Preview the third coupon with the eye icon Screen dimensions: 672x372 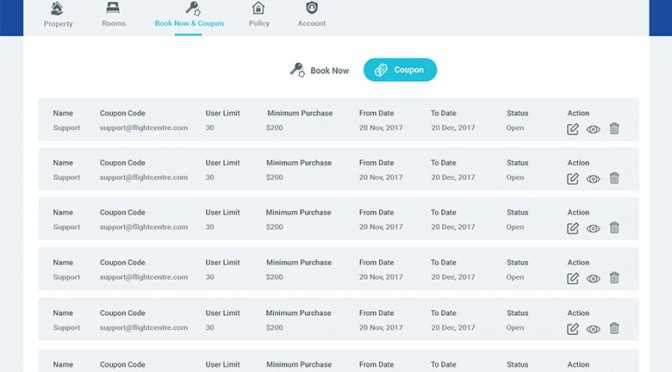tap(593, 228)
